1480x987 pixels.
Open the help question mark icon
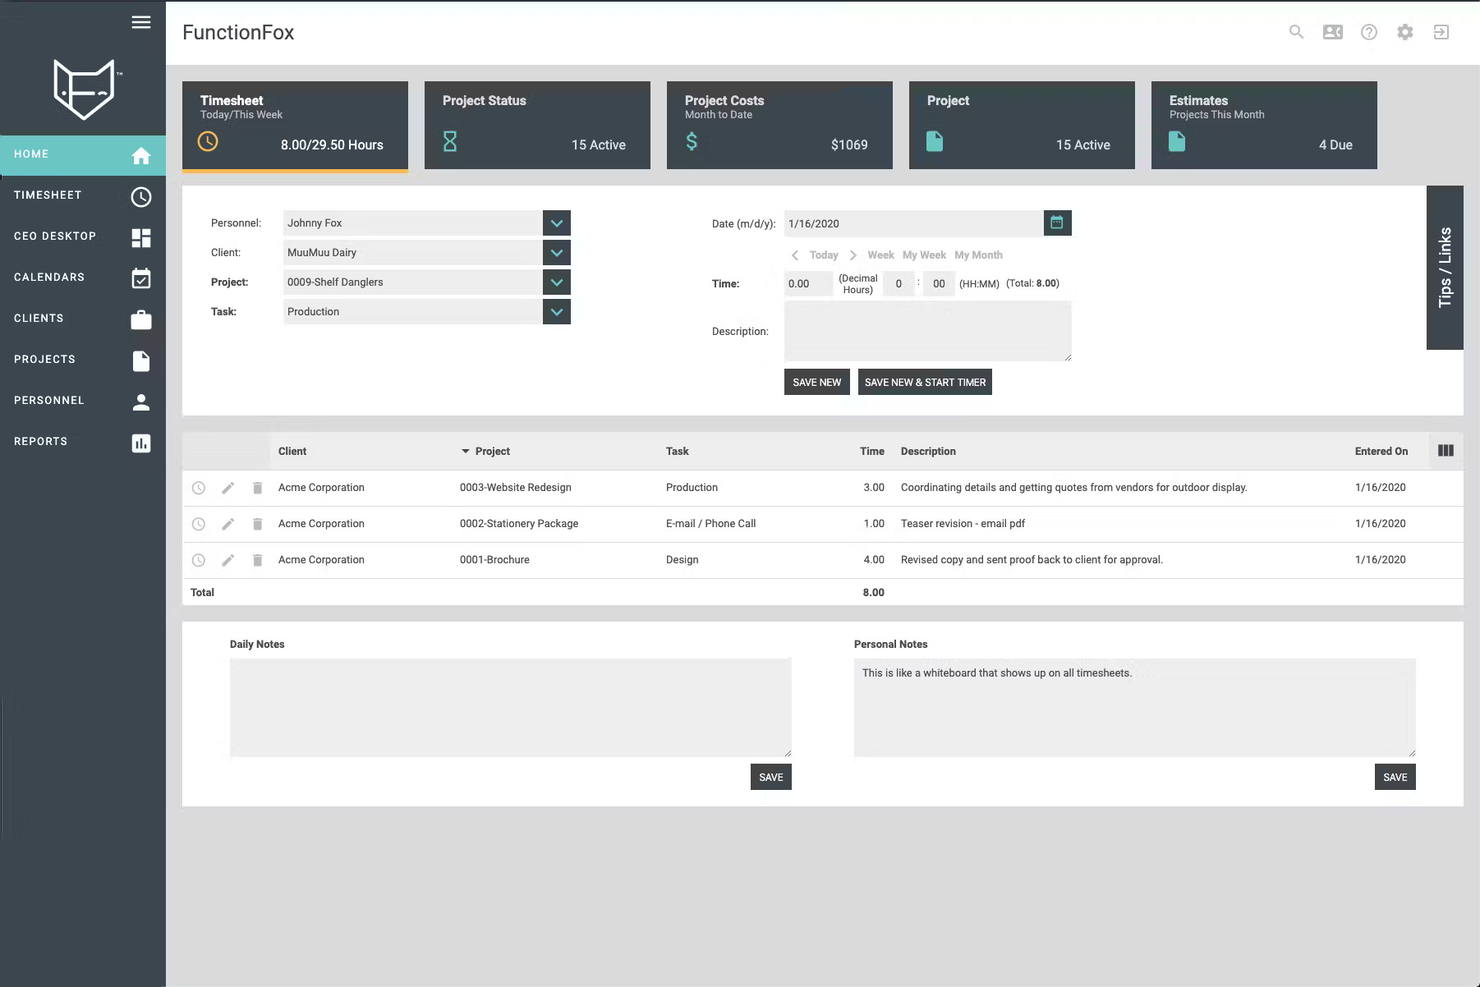click(1368, 32)
